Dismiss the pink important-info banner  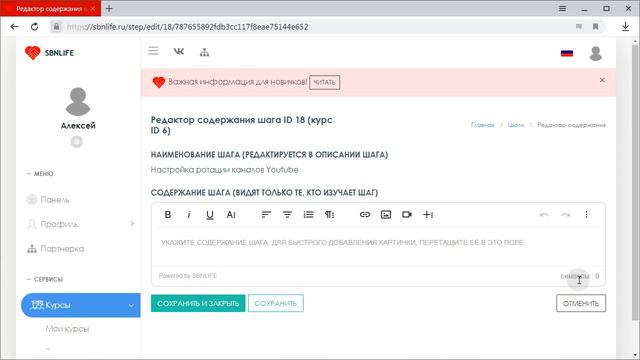602,80
